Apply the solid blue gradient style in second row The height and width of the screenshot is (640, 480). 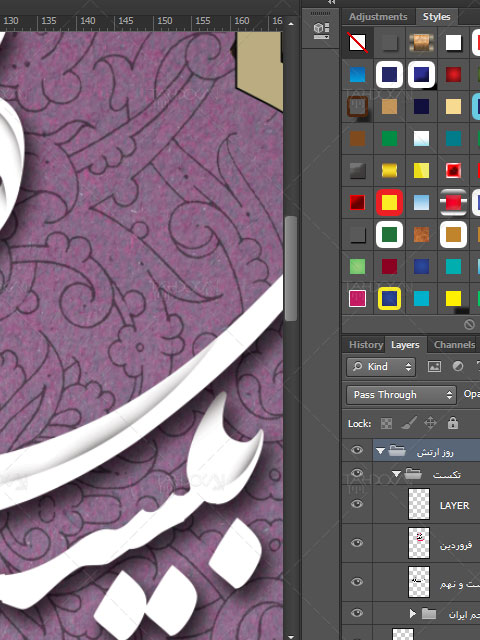pyautogui.click(x=357, y=75)
